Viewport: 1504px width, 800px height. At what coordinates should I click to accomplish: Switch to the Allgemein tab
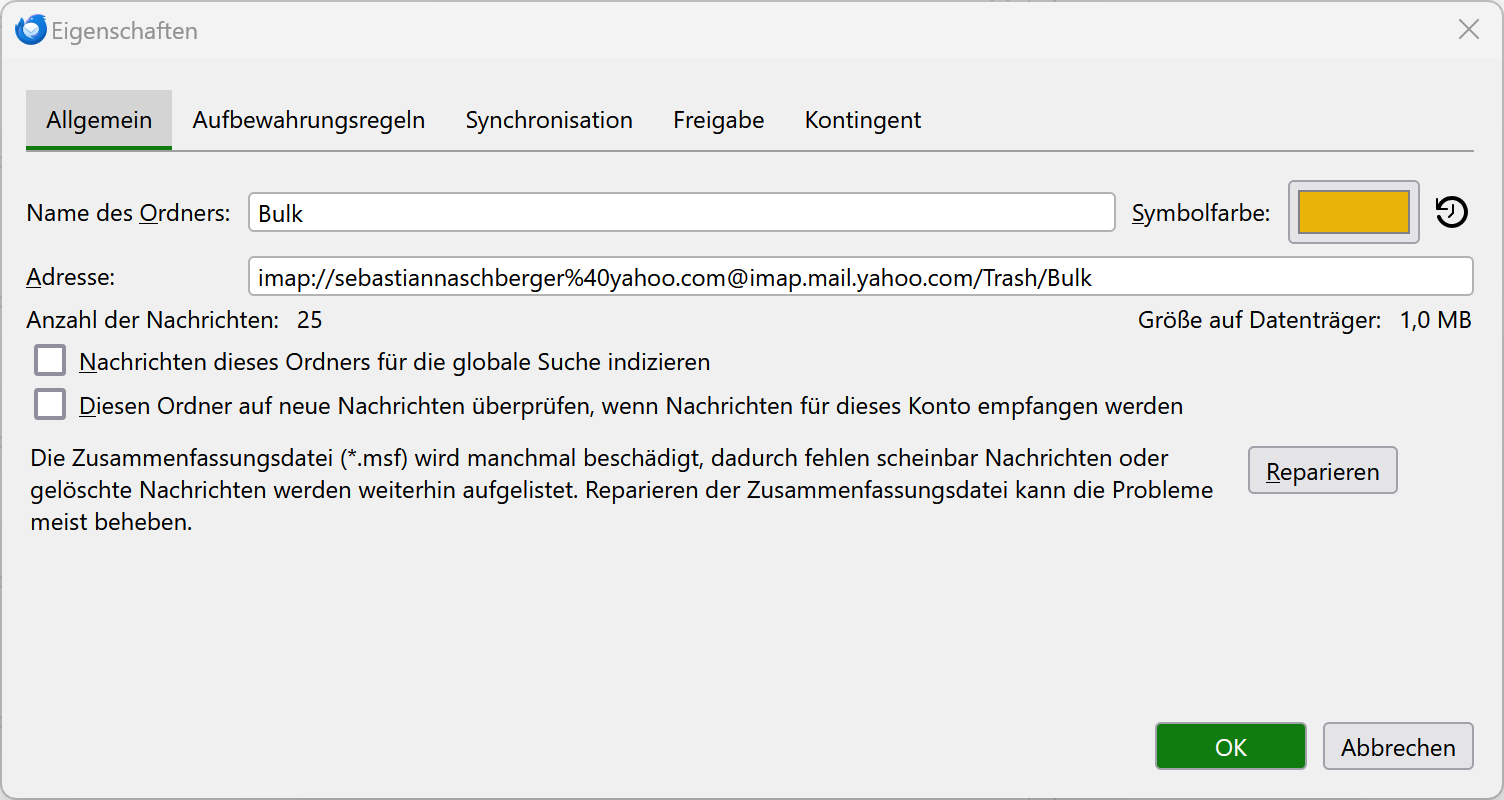[99, 120]
